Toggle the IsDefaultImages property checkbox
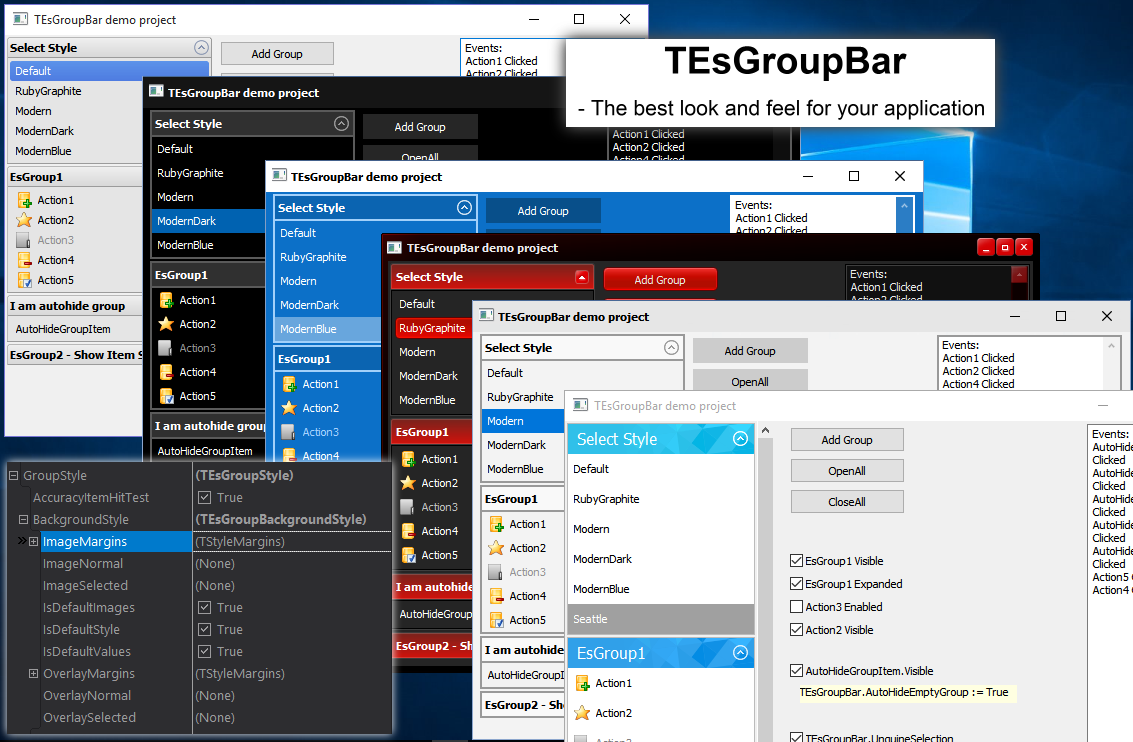This screenshot has width=1133, height=742. 204,608
